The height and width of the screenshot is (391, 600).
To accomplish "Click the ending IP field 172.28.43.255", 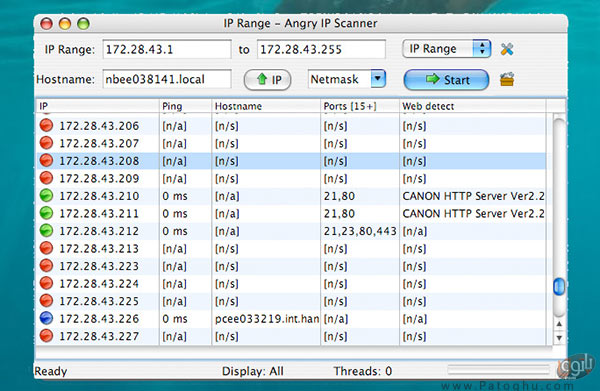I will coord(321,49).
